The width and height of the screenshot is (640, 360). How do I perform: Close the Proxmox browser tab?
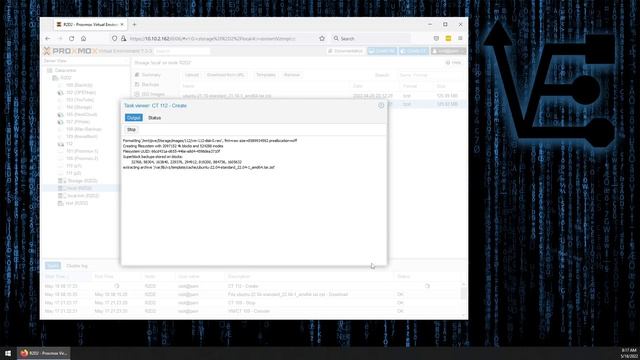coord(122,24)
